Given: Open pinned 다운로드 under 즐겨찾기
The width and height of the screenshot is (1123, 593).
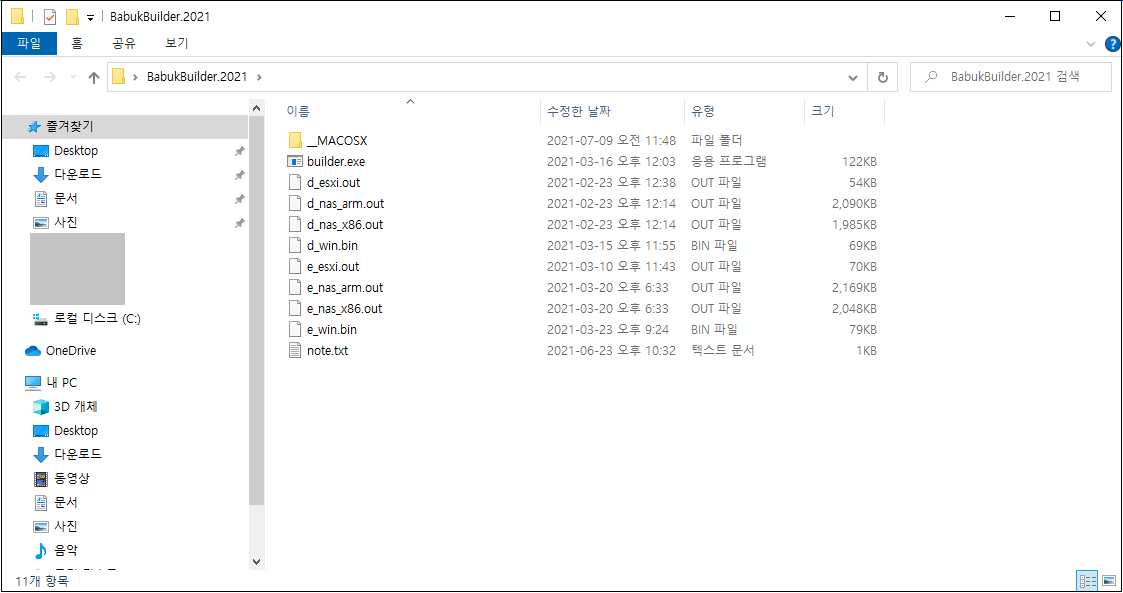Looking at the screenshot, I should 77,174.
